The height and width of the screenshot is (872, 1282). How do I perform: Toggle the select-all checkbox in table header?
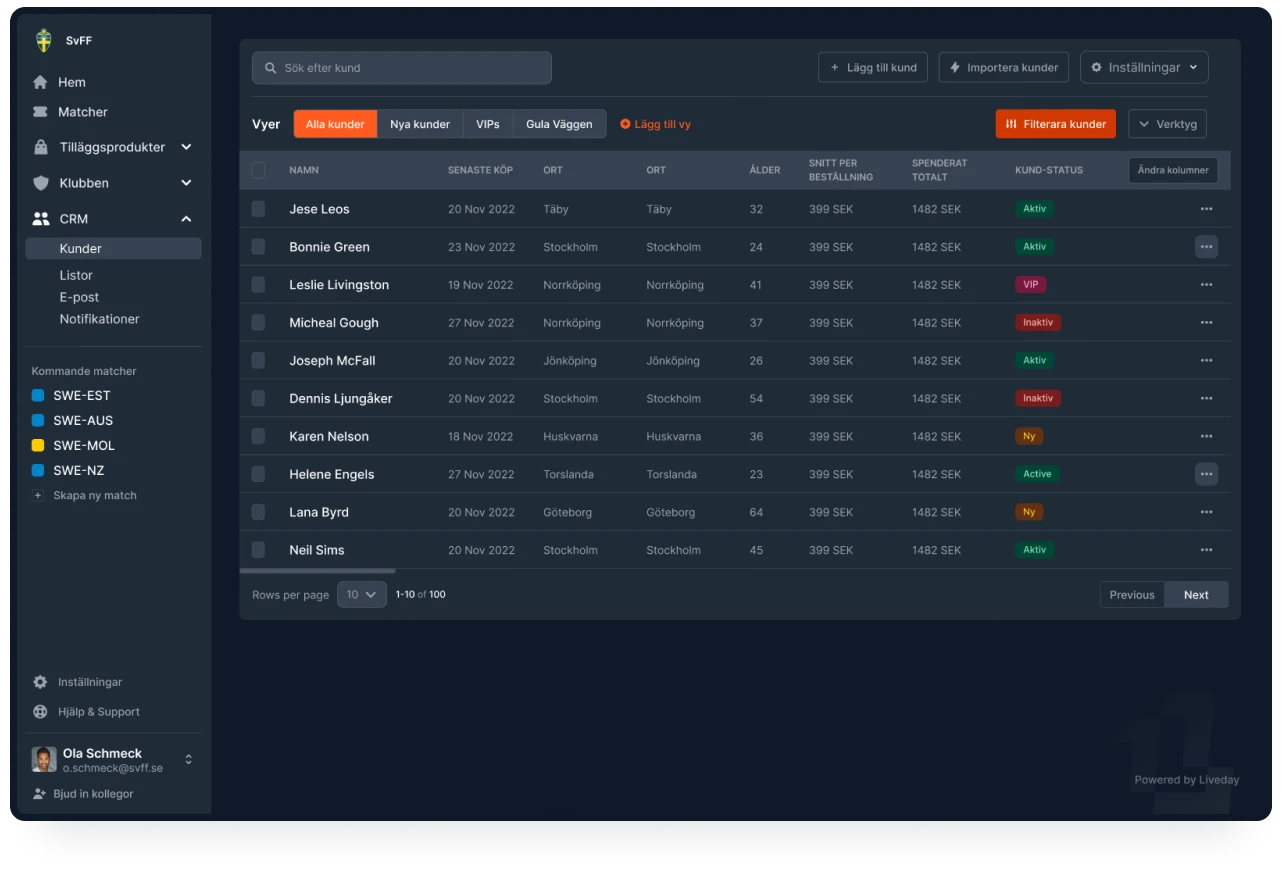(x=258, y=170)
